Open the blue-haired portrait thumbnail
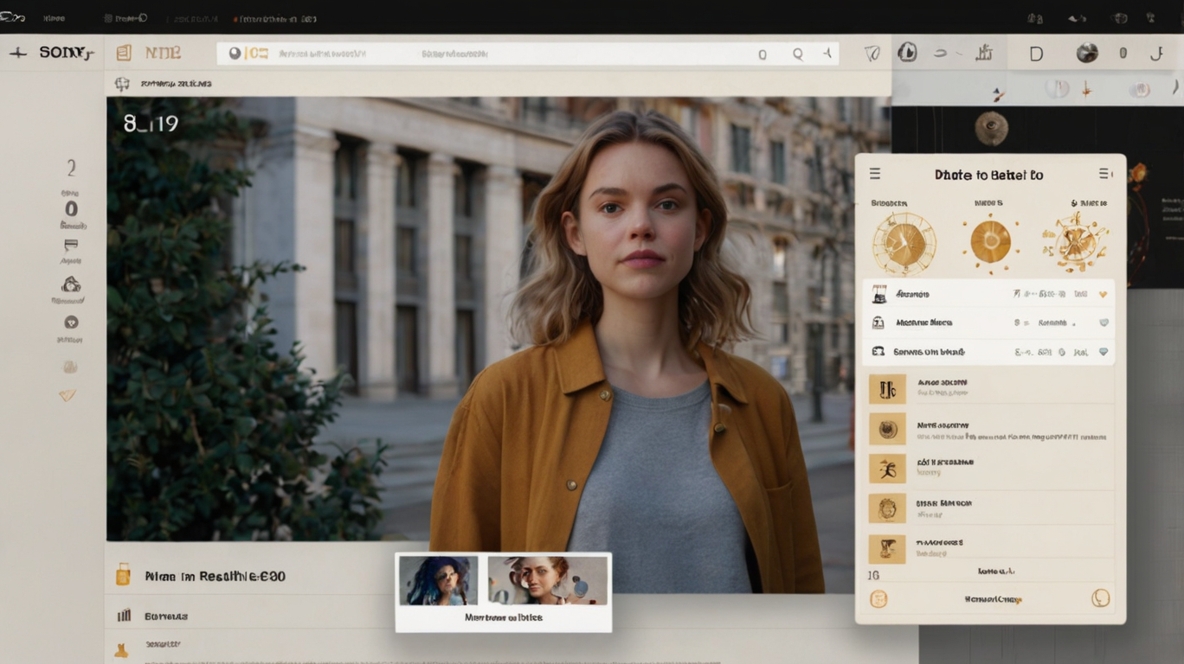 pos(438,581)
